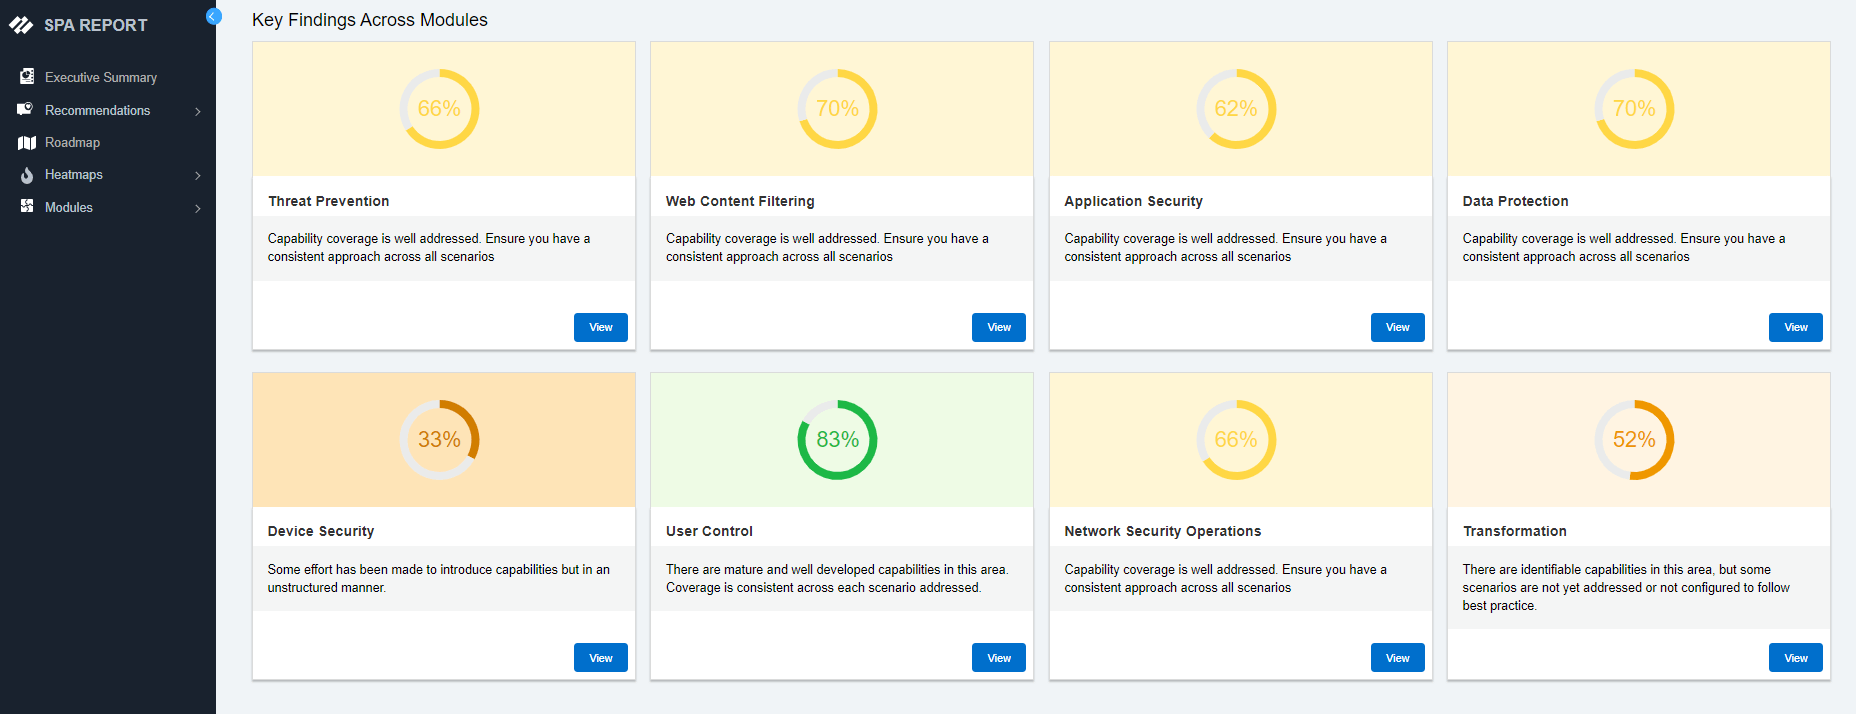The image size is (1856, 714).
Task: Click the Modules sidebar icon
Action: point(27,207)
